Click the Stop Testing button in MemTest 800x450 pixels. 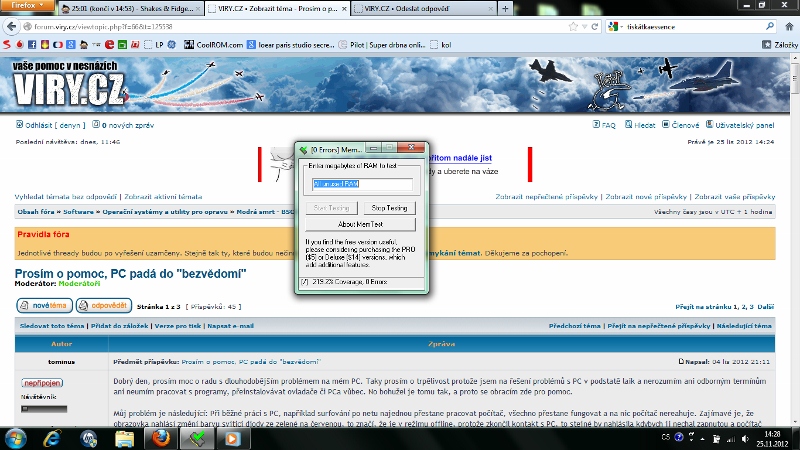pyautogui.click(x=389, y=208)
